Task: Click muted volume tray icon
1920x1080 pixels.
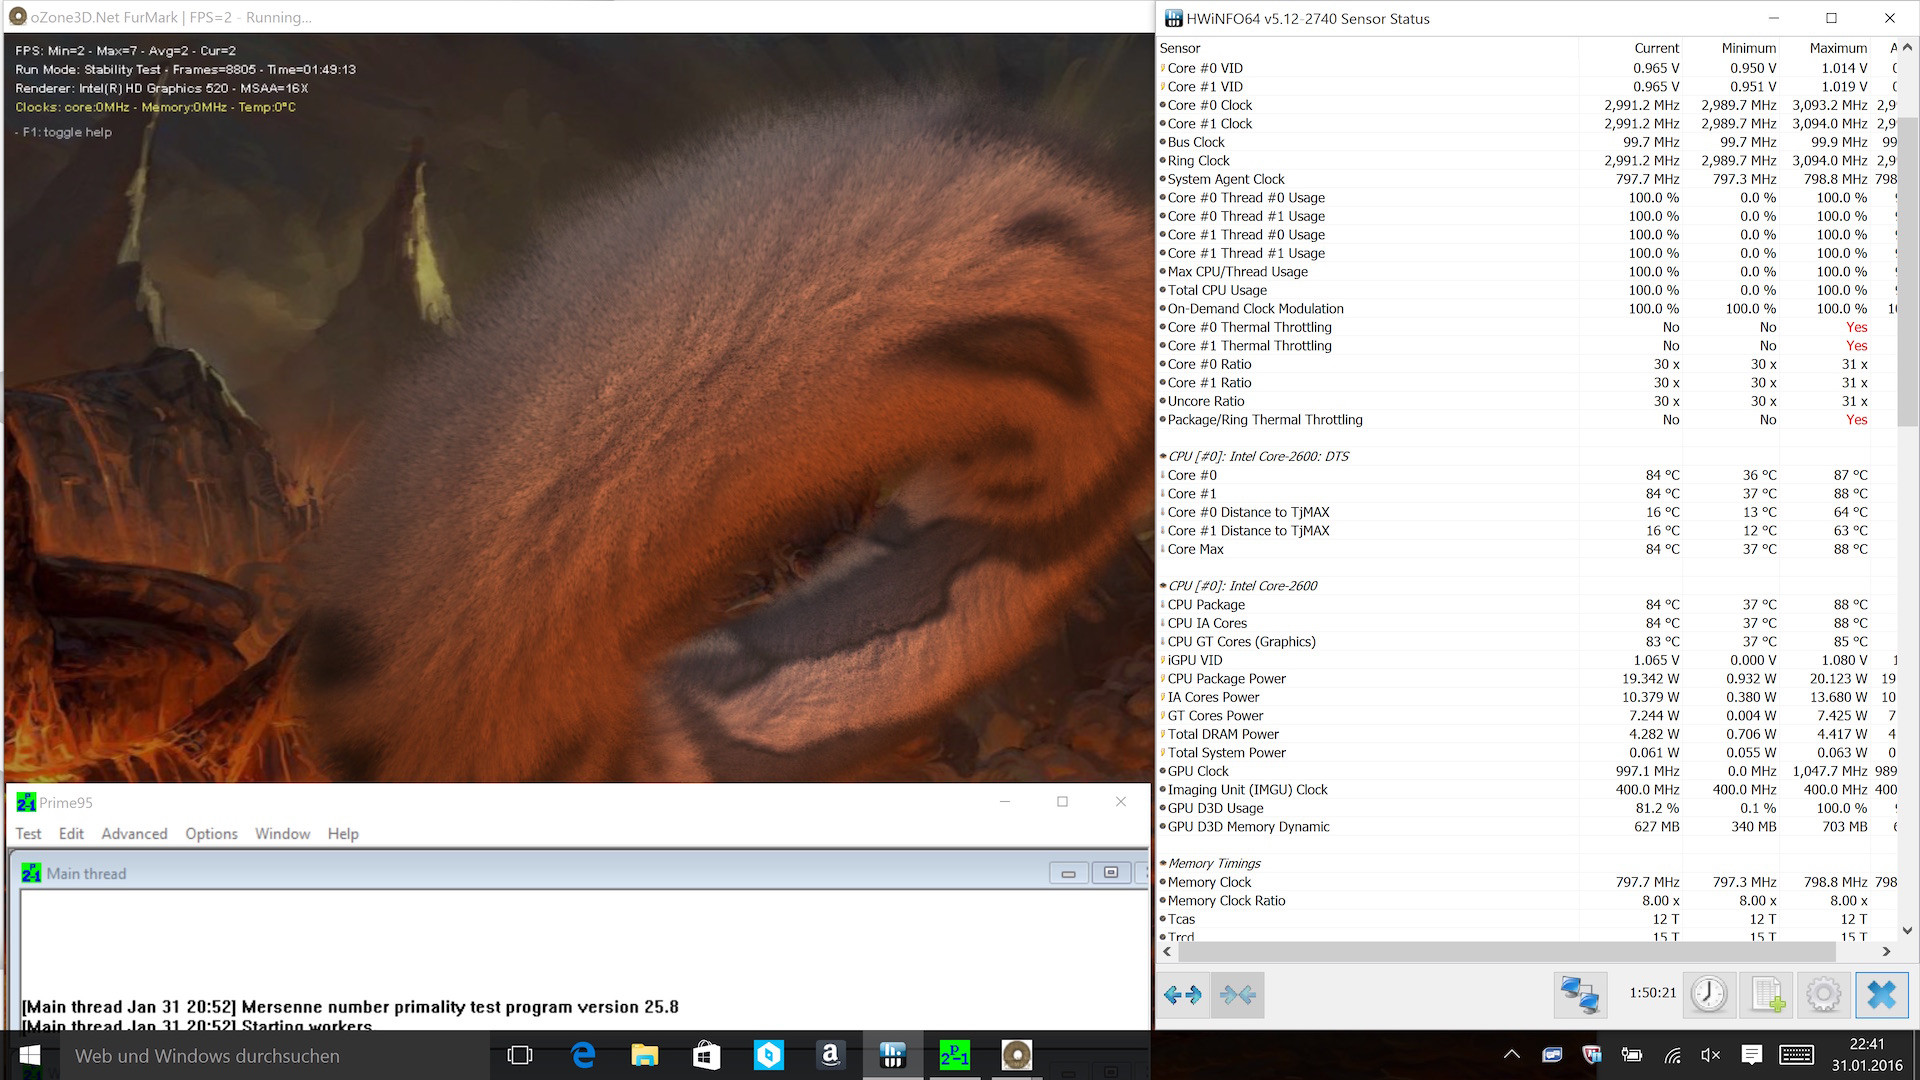Action: click(x=1711, y=1055)
